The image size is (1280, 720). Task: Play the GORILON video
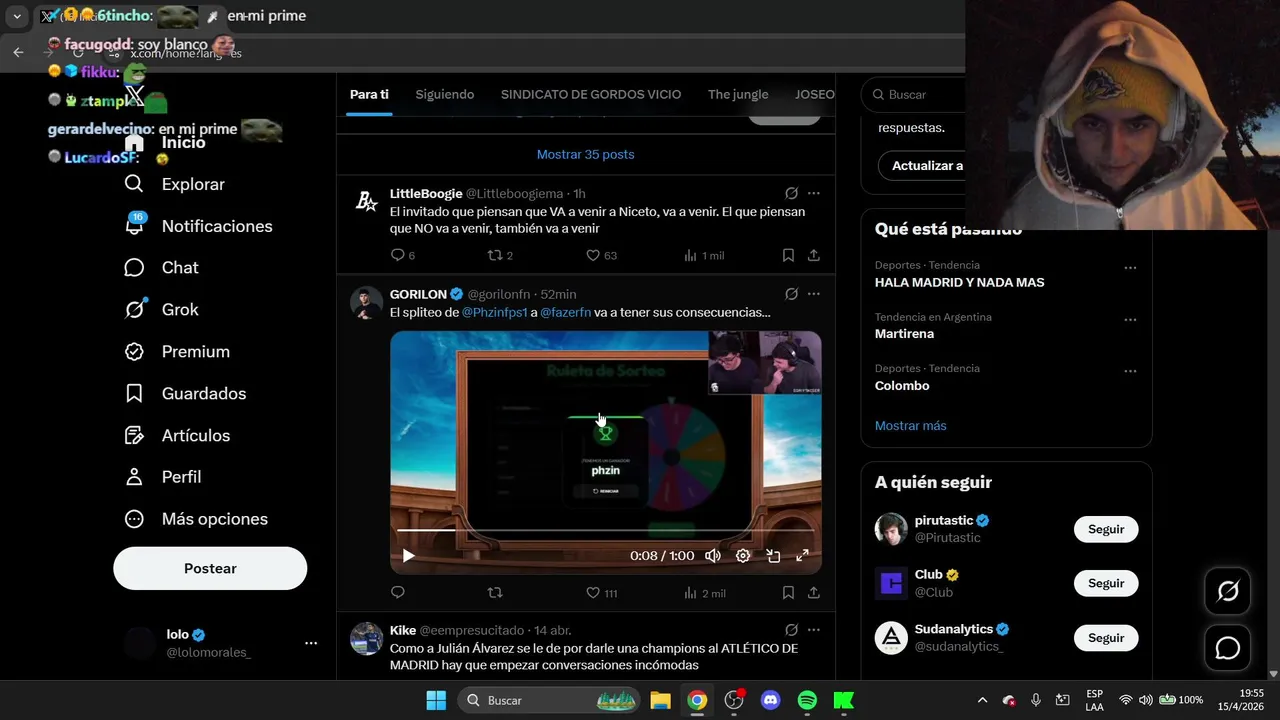coord(408,556)
